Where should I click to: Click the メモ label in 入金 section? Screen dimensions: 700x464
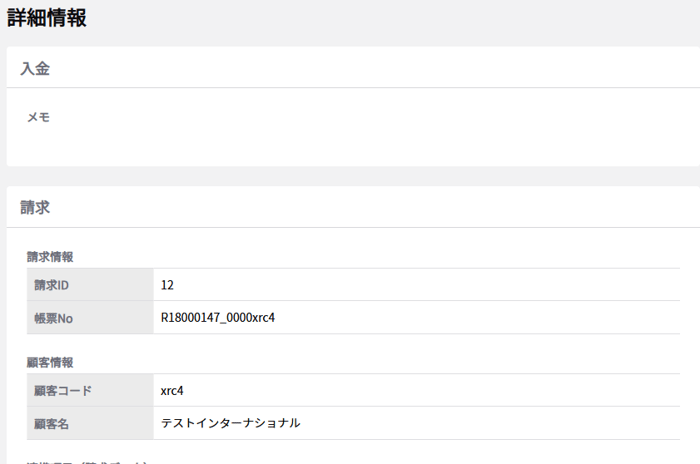click(38, 117)
